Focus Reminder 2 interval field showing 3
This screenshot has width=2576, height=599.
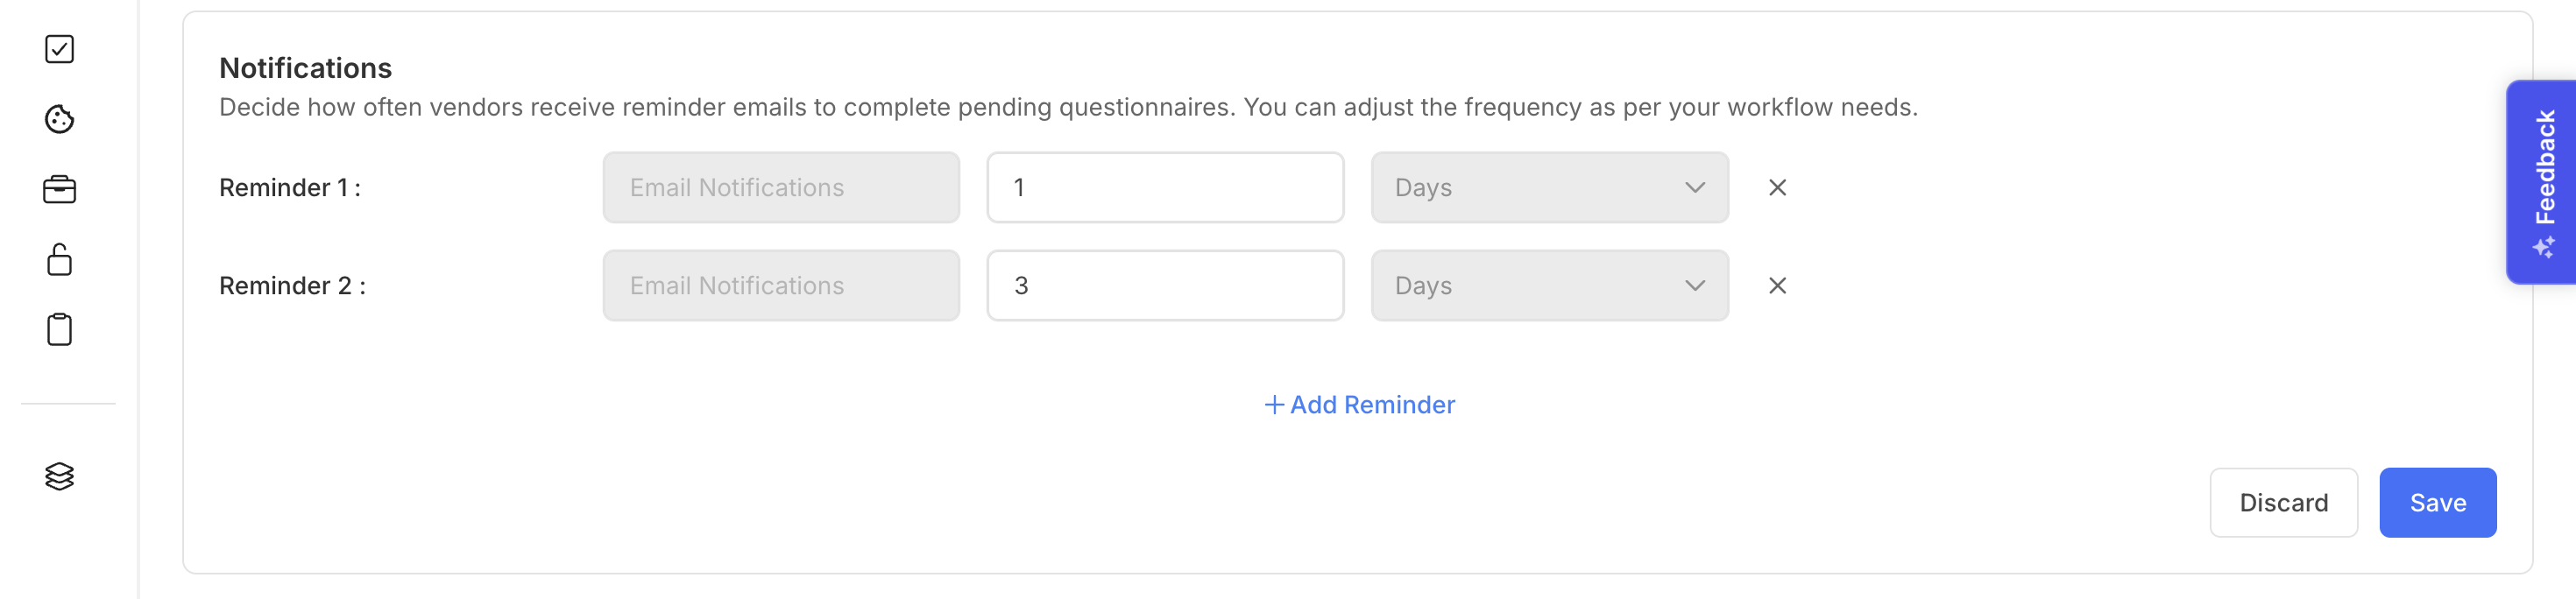click(x=1164, y=286)
